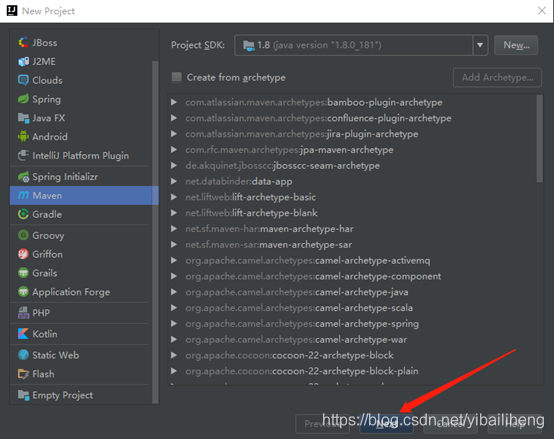Pick the Spring leaf icon
The height and width of the screenshot is (439, 554).
pyautogui.click(x=23, y=99)
